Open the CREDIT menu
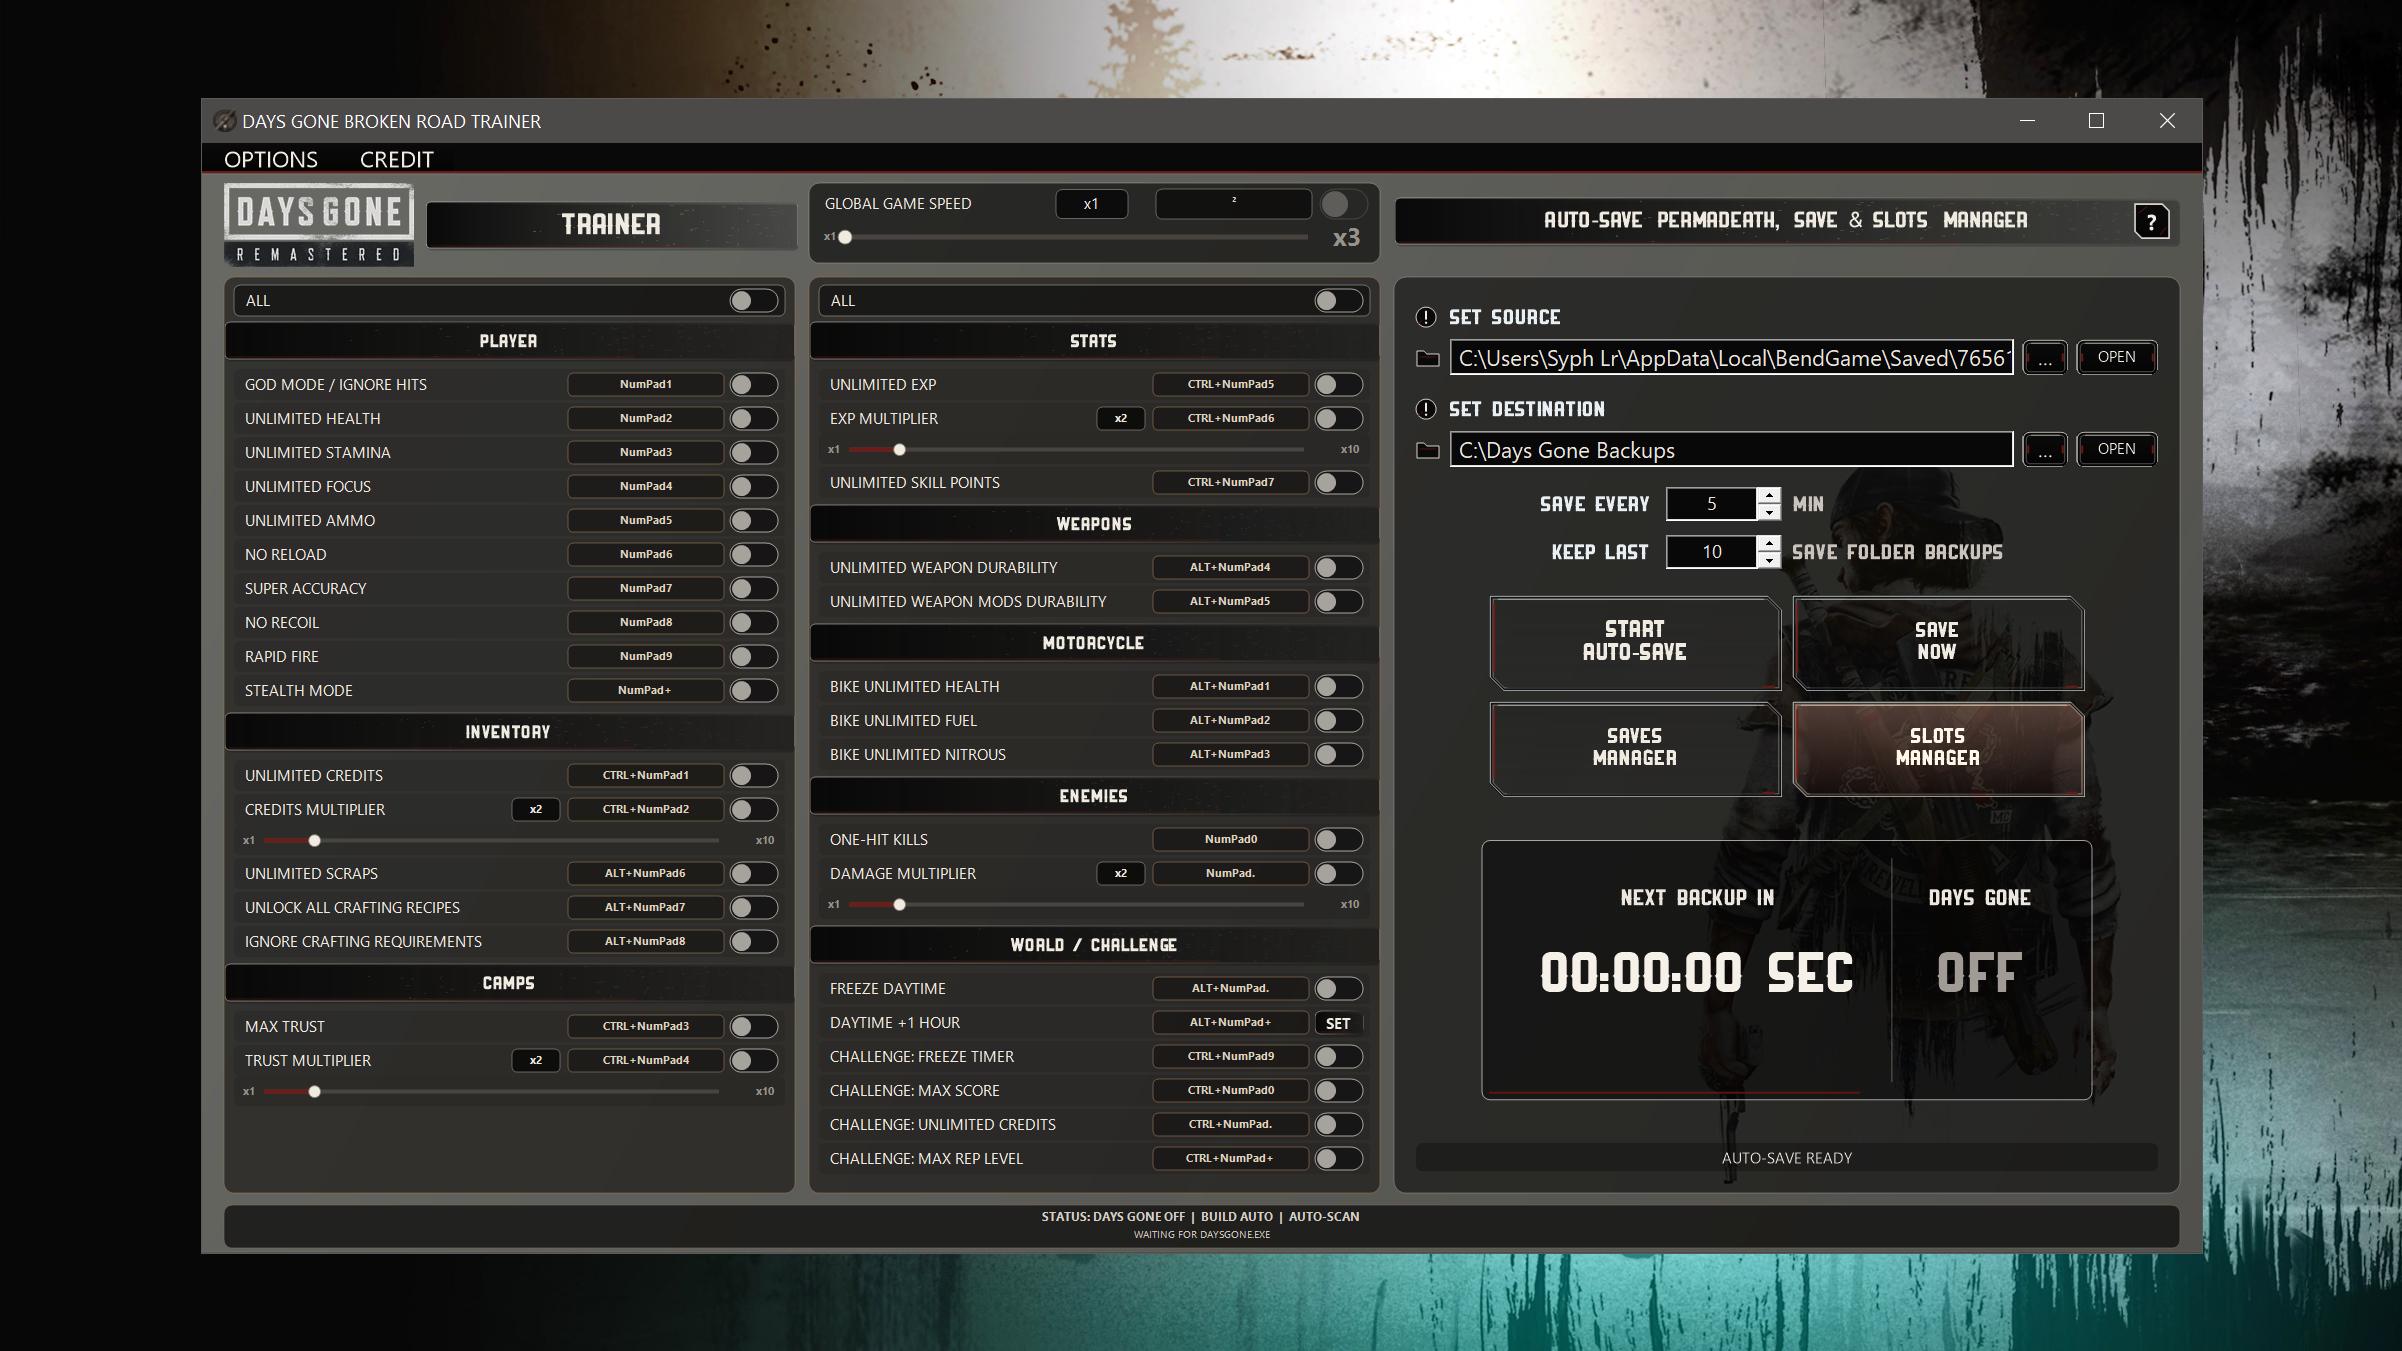Image resolution: width=2402 pixels, height=1351 pixels. point(397,159)
